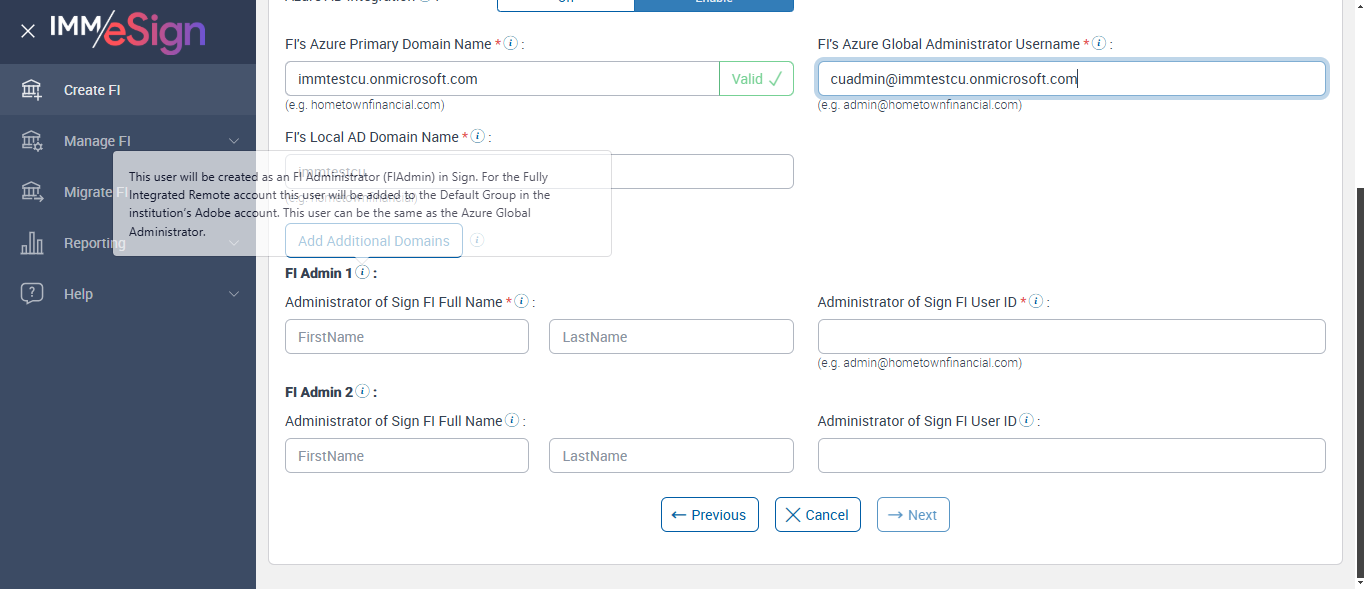Image resolution: width=1366 pixels, height=589 pixels.
Task: Click the Help question bubble icon
Action: point(32,294)
